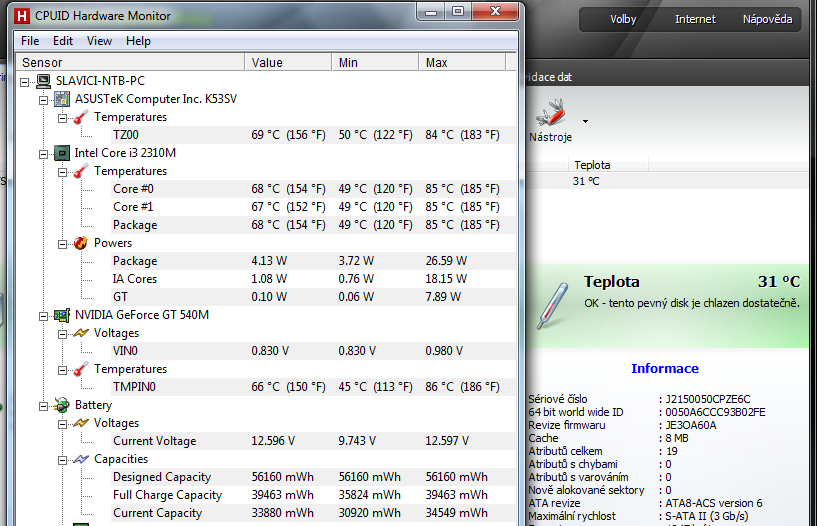This screenshot has width=832, height=526.
Task: Select the TMPIN0 temperature row
Action: pyautogui.click(x=313, y=387)
